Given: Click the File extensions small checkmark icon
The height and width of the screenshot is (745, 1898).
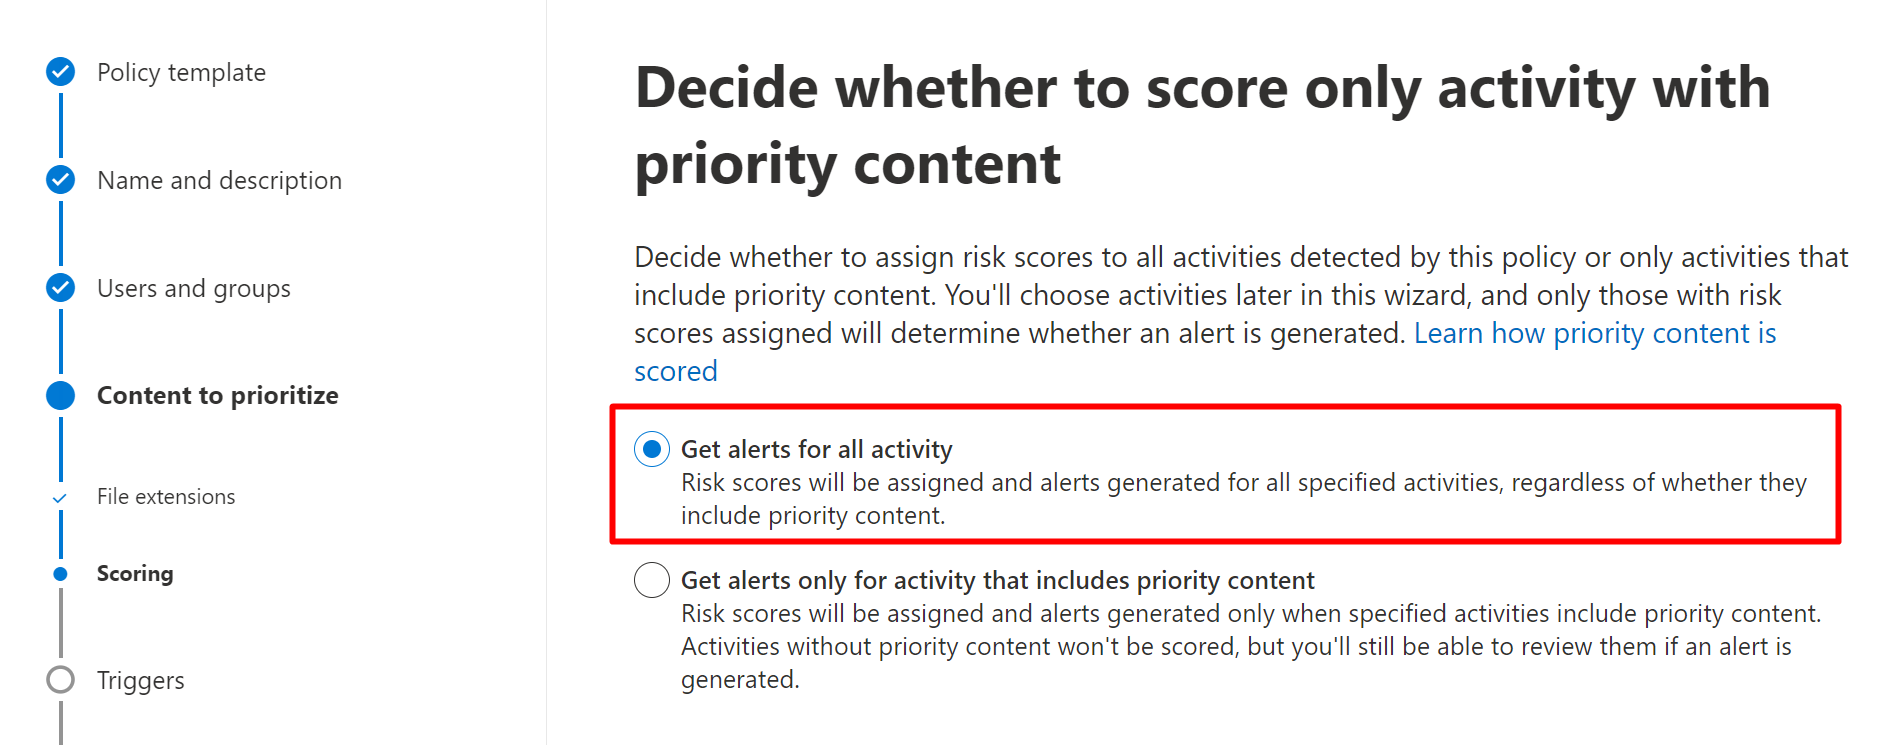Looking at the screenshot, I should (x=60, y=497).
